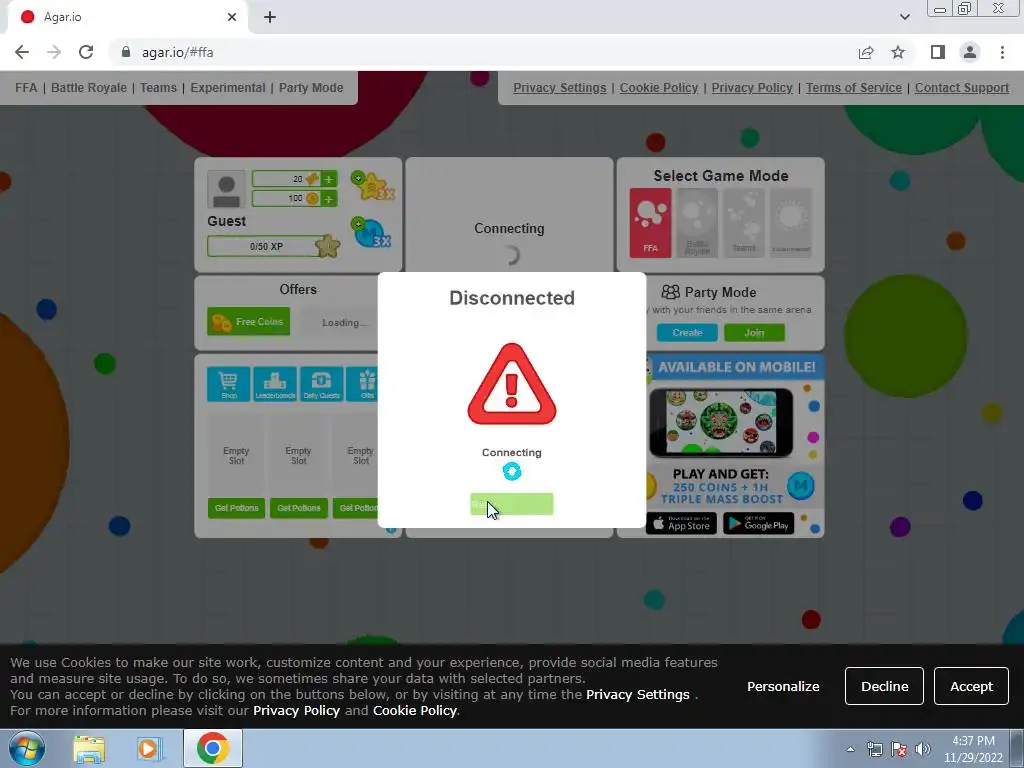Screen dimensions: 1024x768
Task: Click the taskbar clock showing 4:37 PM
Action: tap(973, 749)
